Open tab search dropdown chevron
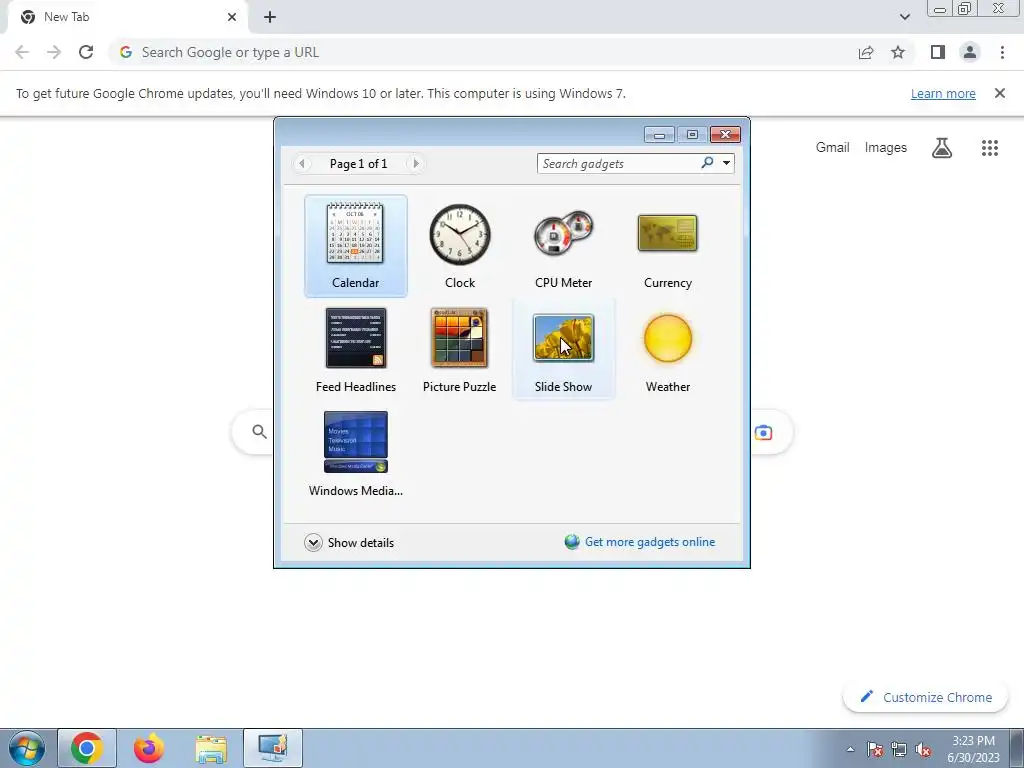Image resolution: width=1024 pixels, height=768 pixels. click(904, 17)
